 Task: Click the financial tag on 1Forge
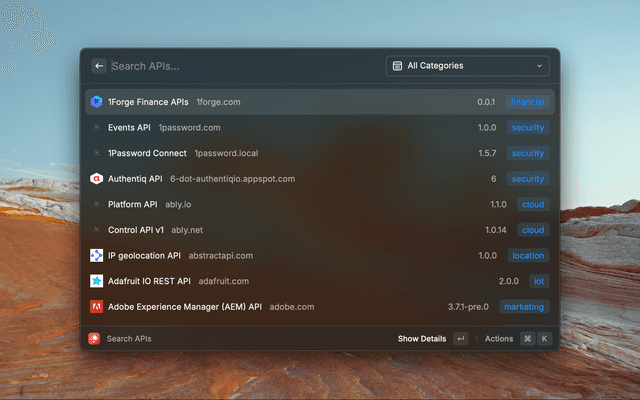[x=527, y=102]
